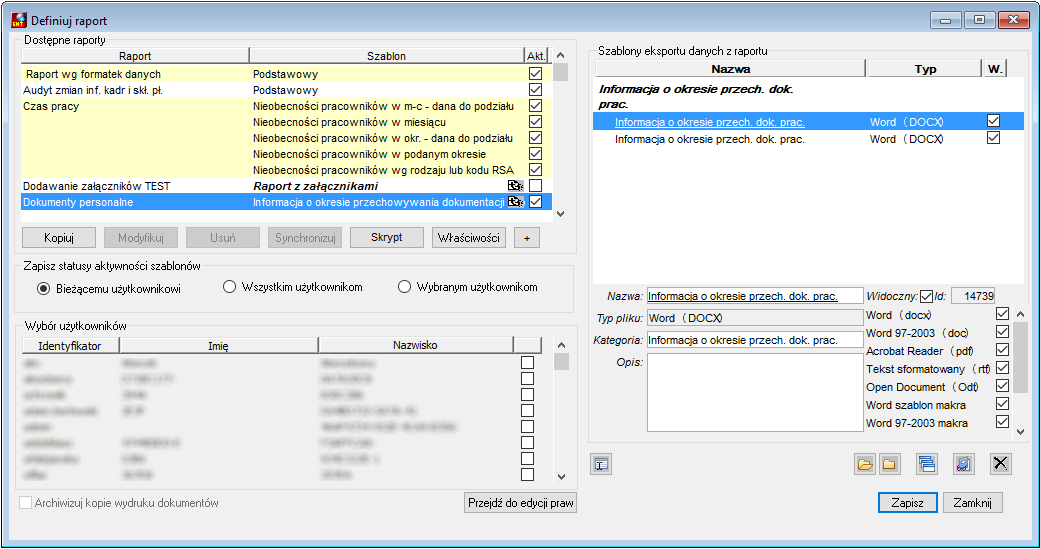This screenshot has height=549, width=1040.
Task: Toggle W. checkbox of the highlighted template row
Action: pos(993,121)
